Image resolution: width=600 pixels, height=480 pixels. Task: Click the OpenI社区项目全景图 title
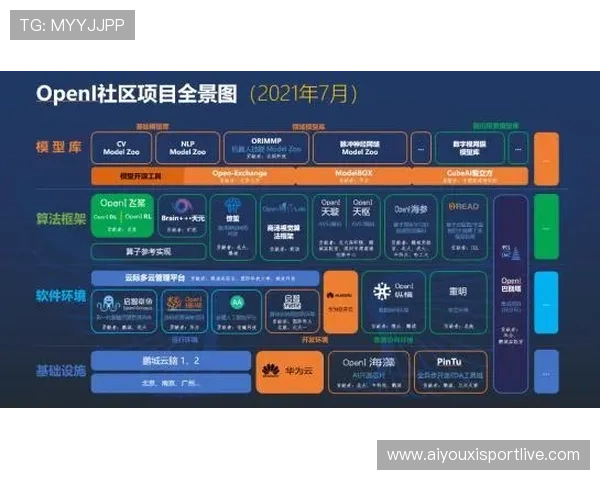[137, 94]
